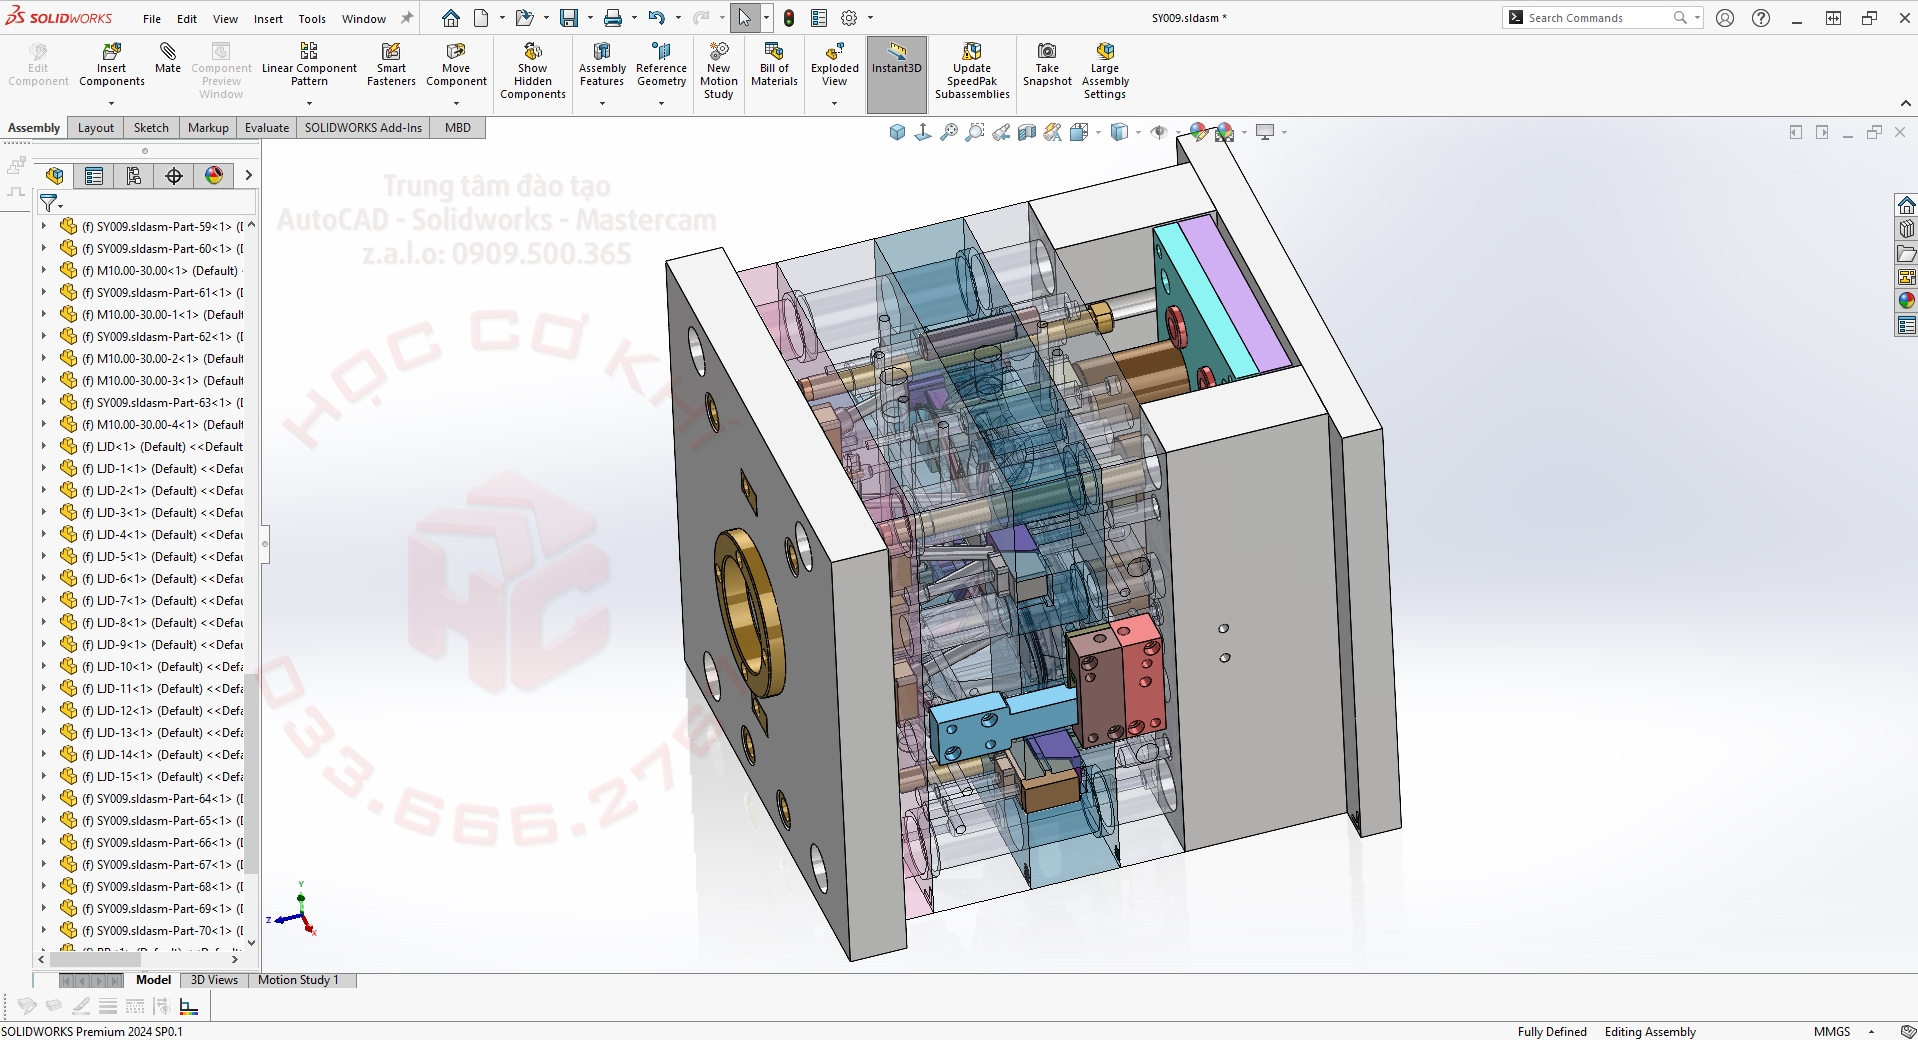Switch to the Sketch tab
The height and width of the screenshot is (1040, 1918).
pyautogui.click(x=151, y=128)
